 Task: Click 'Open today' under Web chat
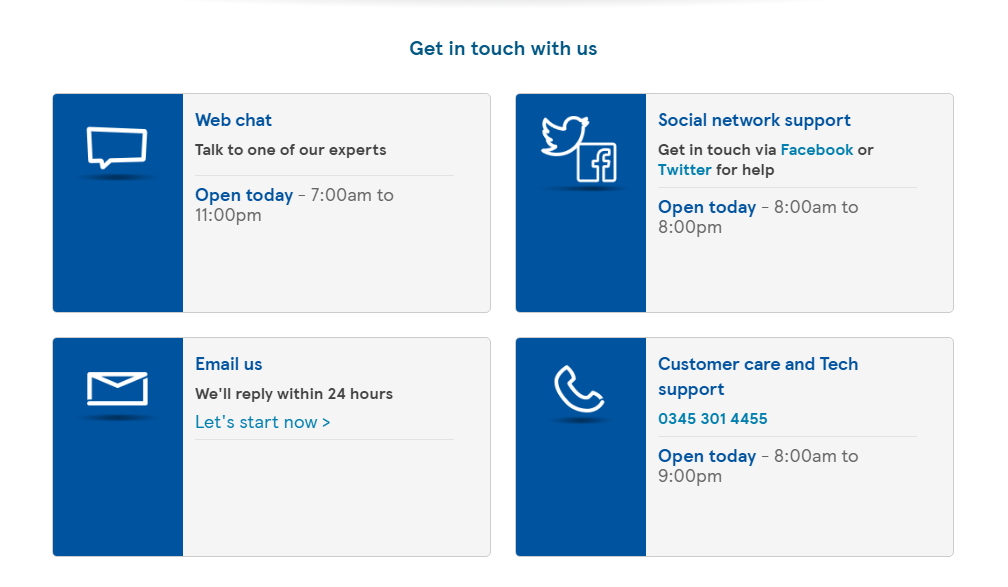(244, 195)
